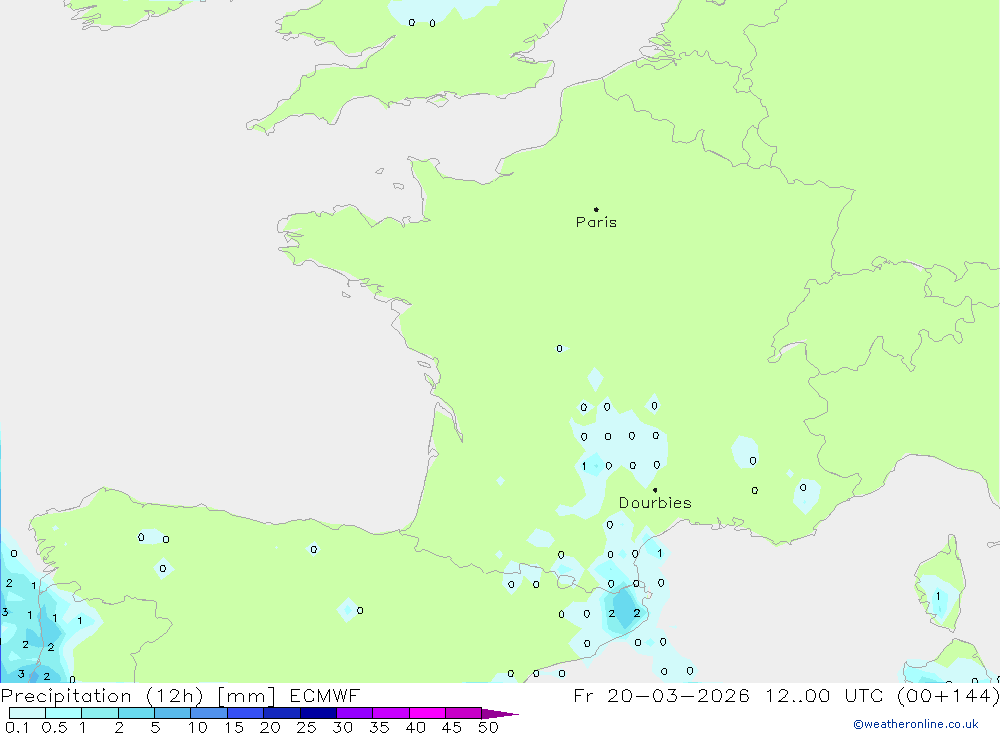Select the 0.1–0.5 mm legend swatch

point(27,713)
